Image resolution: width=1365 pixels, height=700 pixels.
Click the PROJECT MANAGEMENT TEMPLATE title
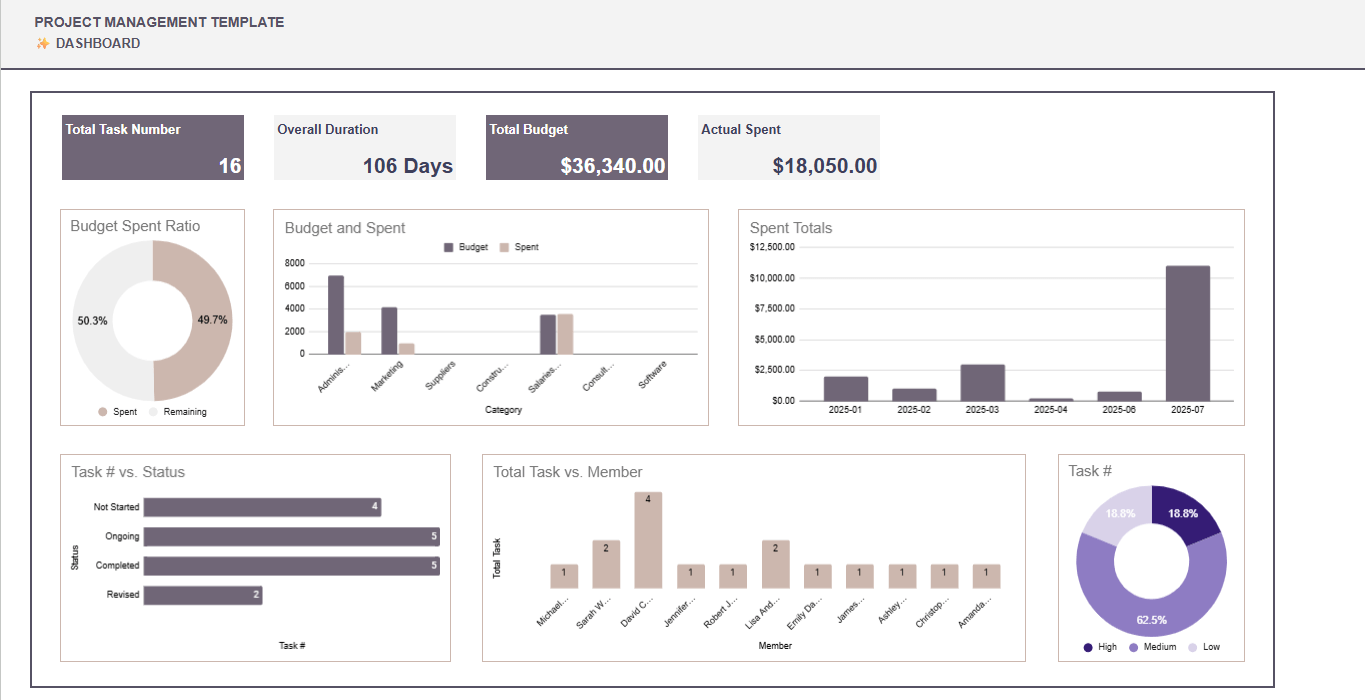[x=160, y=21]
